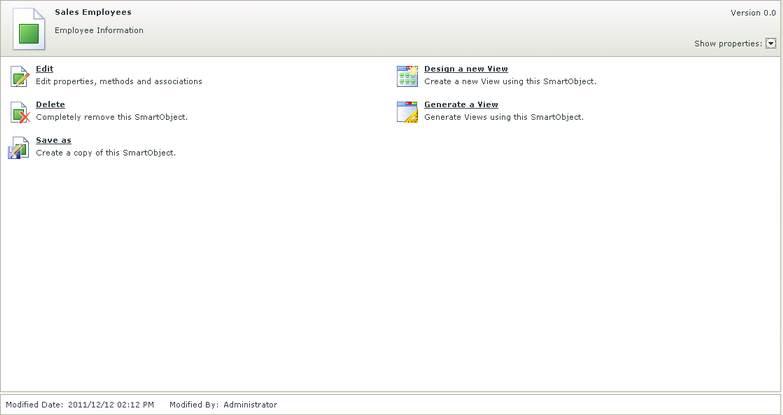Image resolution: width=783 pixels, height=415 pixels.
Task: Open the Save as link
Action: click(53, 140)
